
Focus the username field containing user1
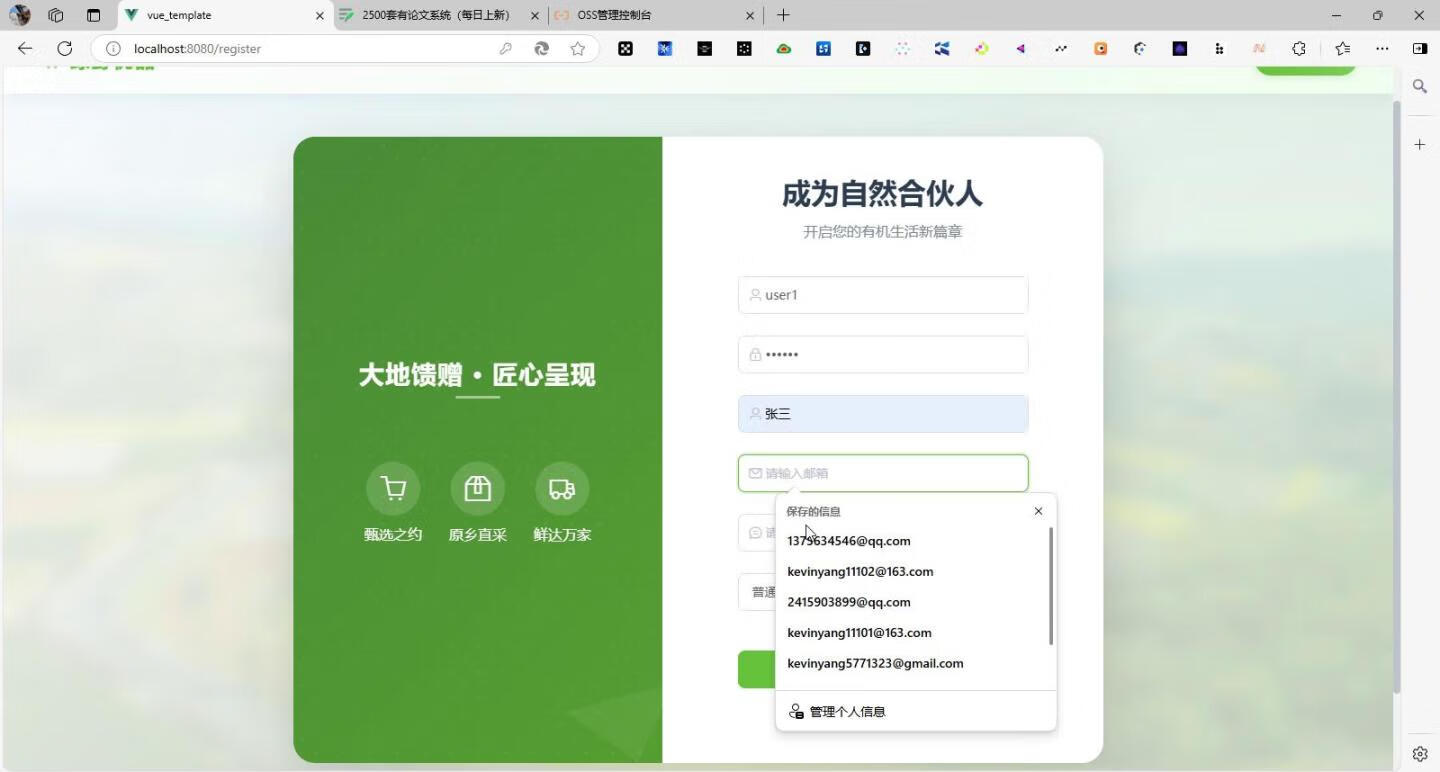(883, 295)
